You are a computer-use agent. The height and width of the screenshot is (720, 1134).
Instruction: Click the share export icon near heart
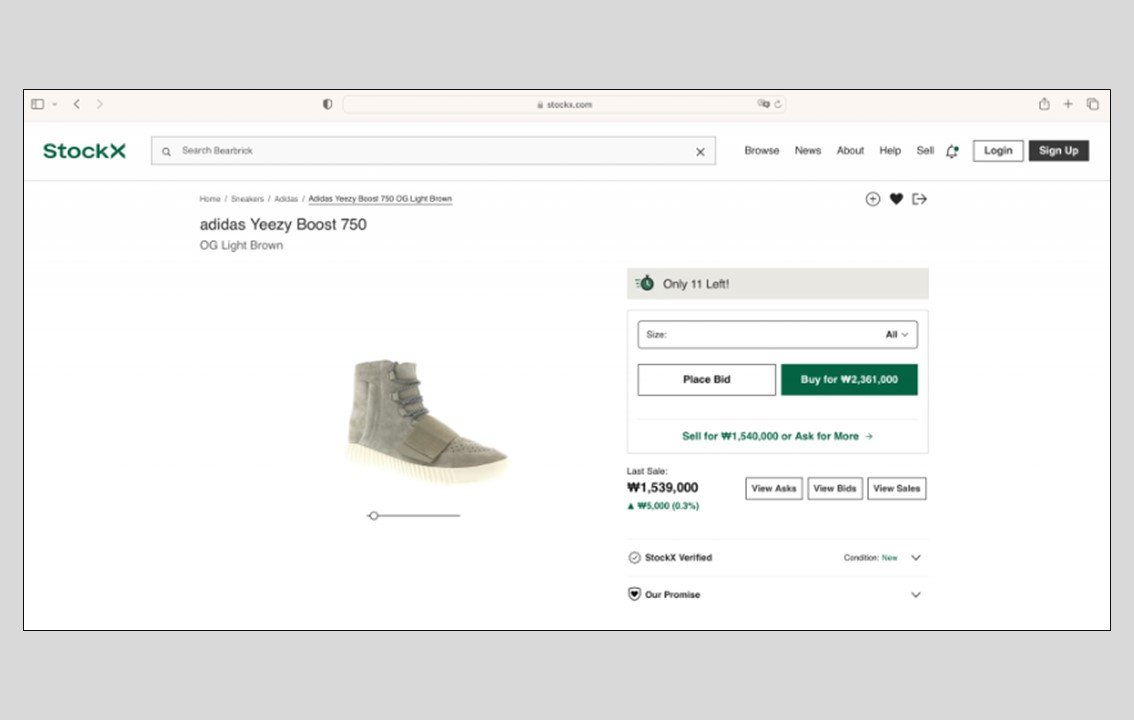920,199
